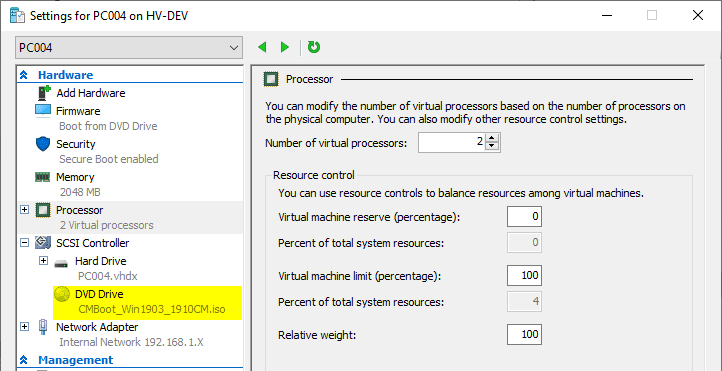Screen dimensions: 722x371
Task: Expand the Network Adapter tree node
Action: click(x=24, y=327)
